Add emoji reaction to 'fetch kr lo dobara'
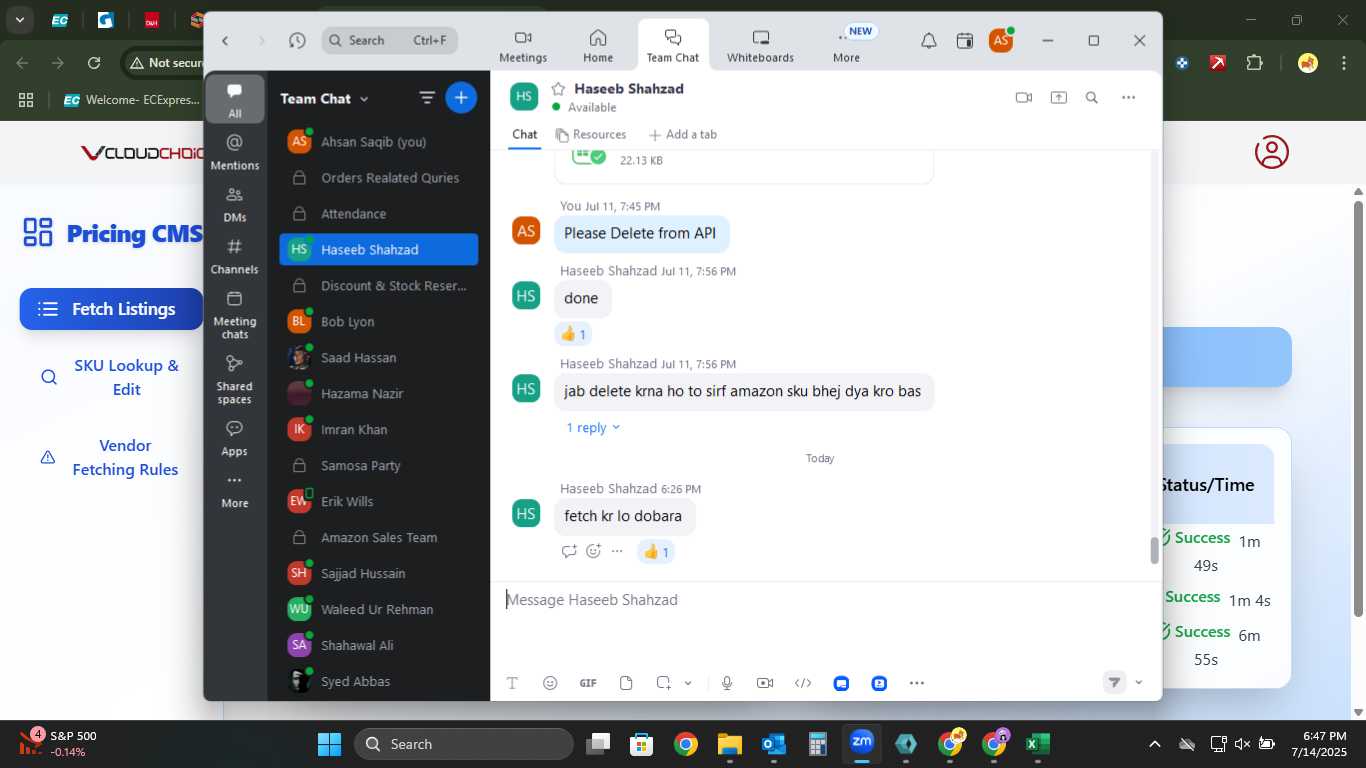Image resolution: width=1366 pixels, height=768 pixels. pyautogui.click(x=593, y=551)
